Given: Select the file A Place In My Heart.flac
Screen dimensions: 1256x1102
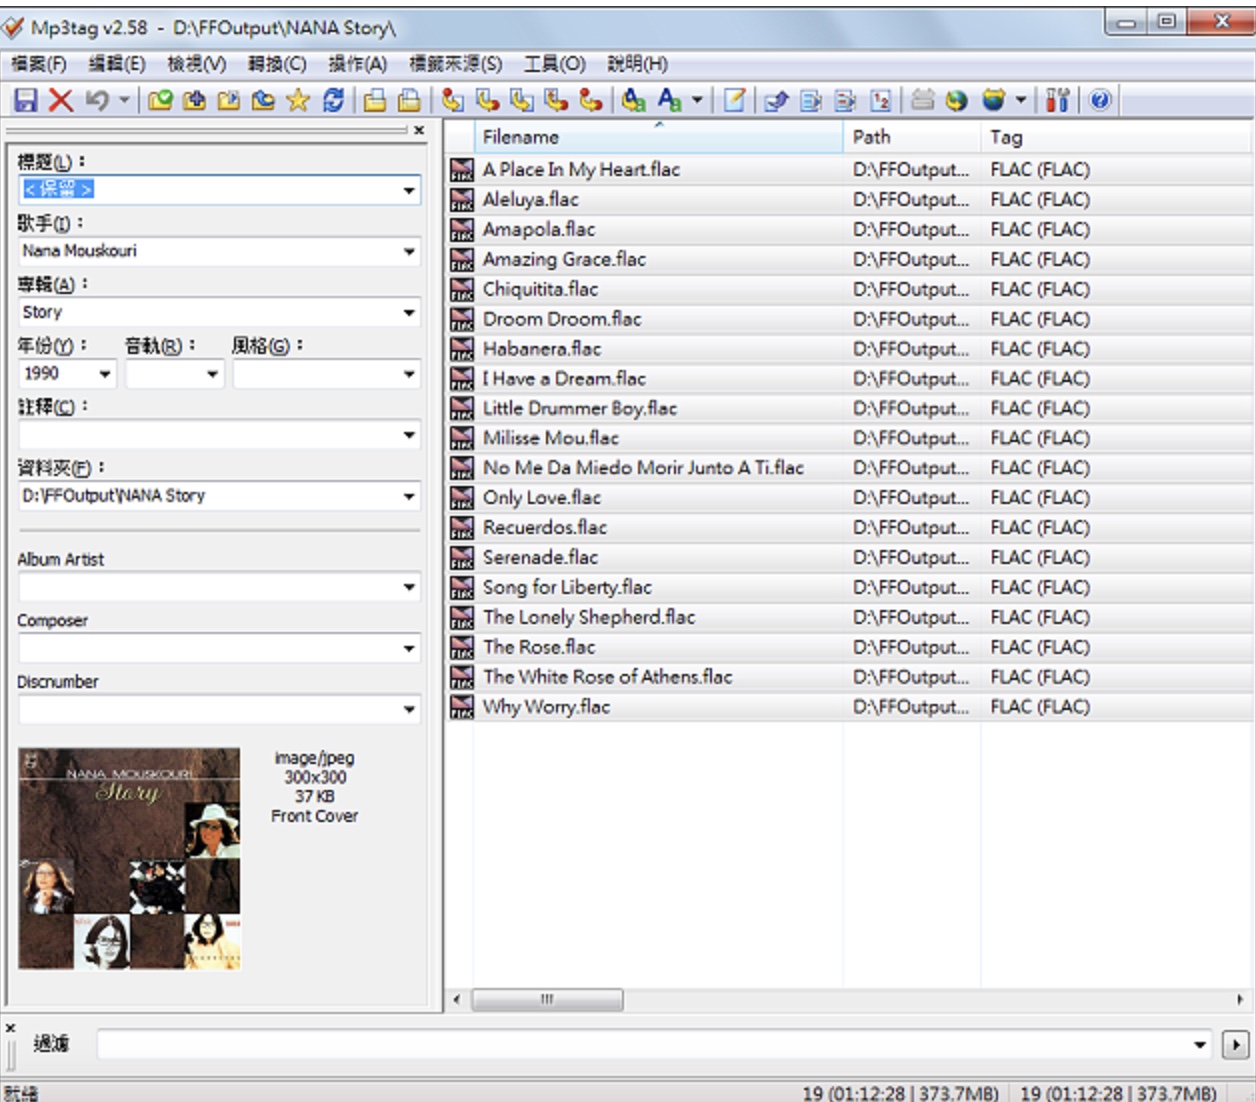Looking at the screenshot, I should 581,170.
